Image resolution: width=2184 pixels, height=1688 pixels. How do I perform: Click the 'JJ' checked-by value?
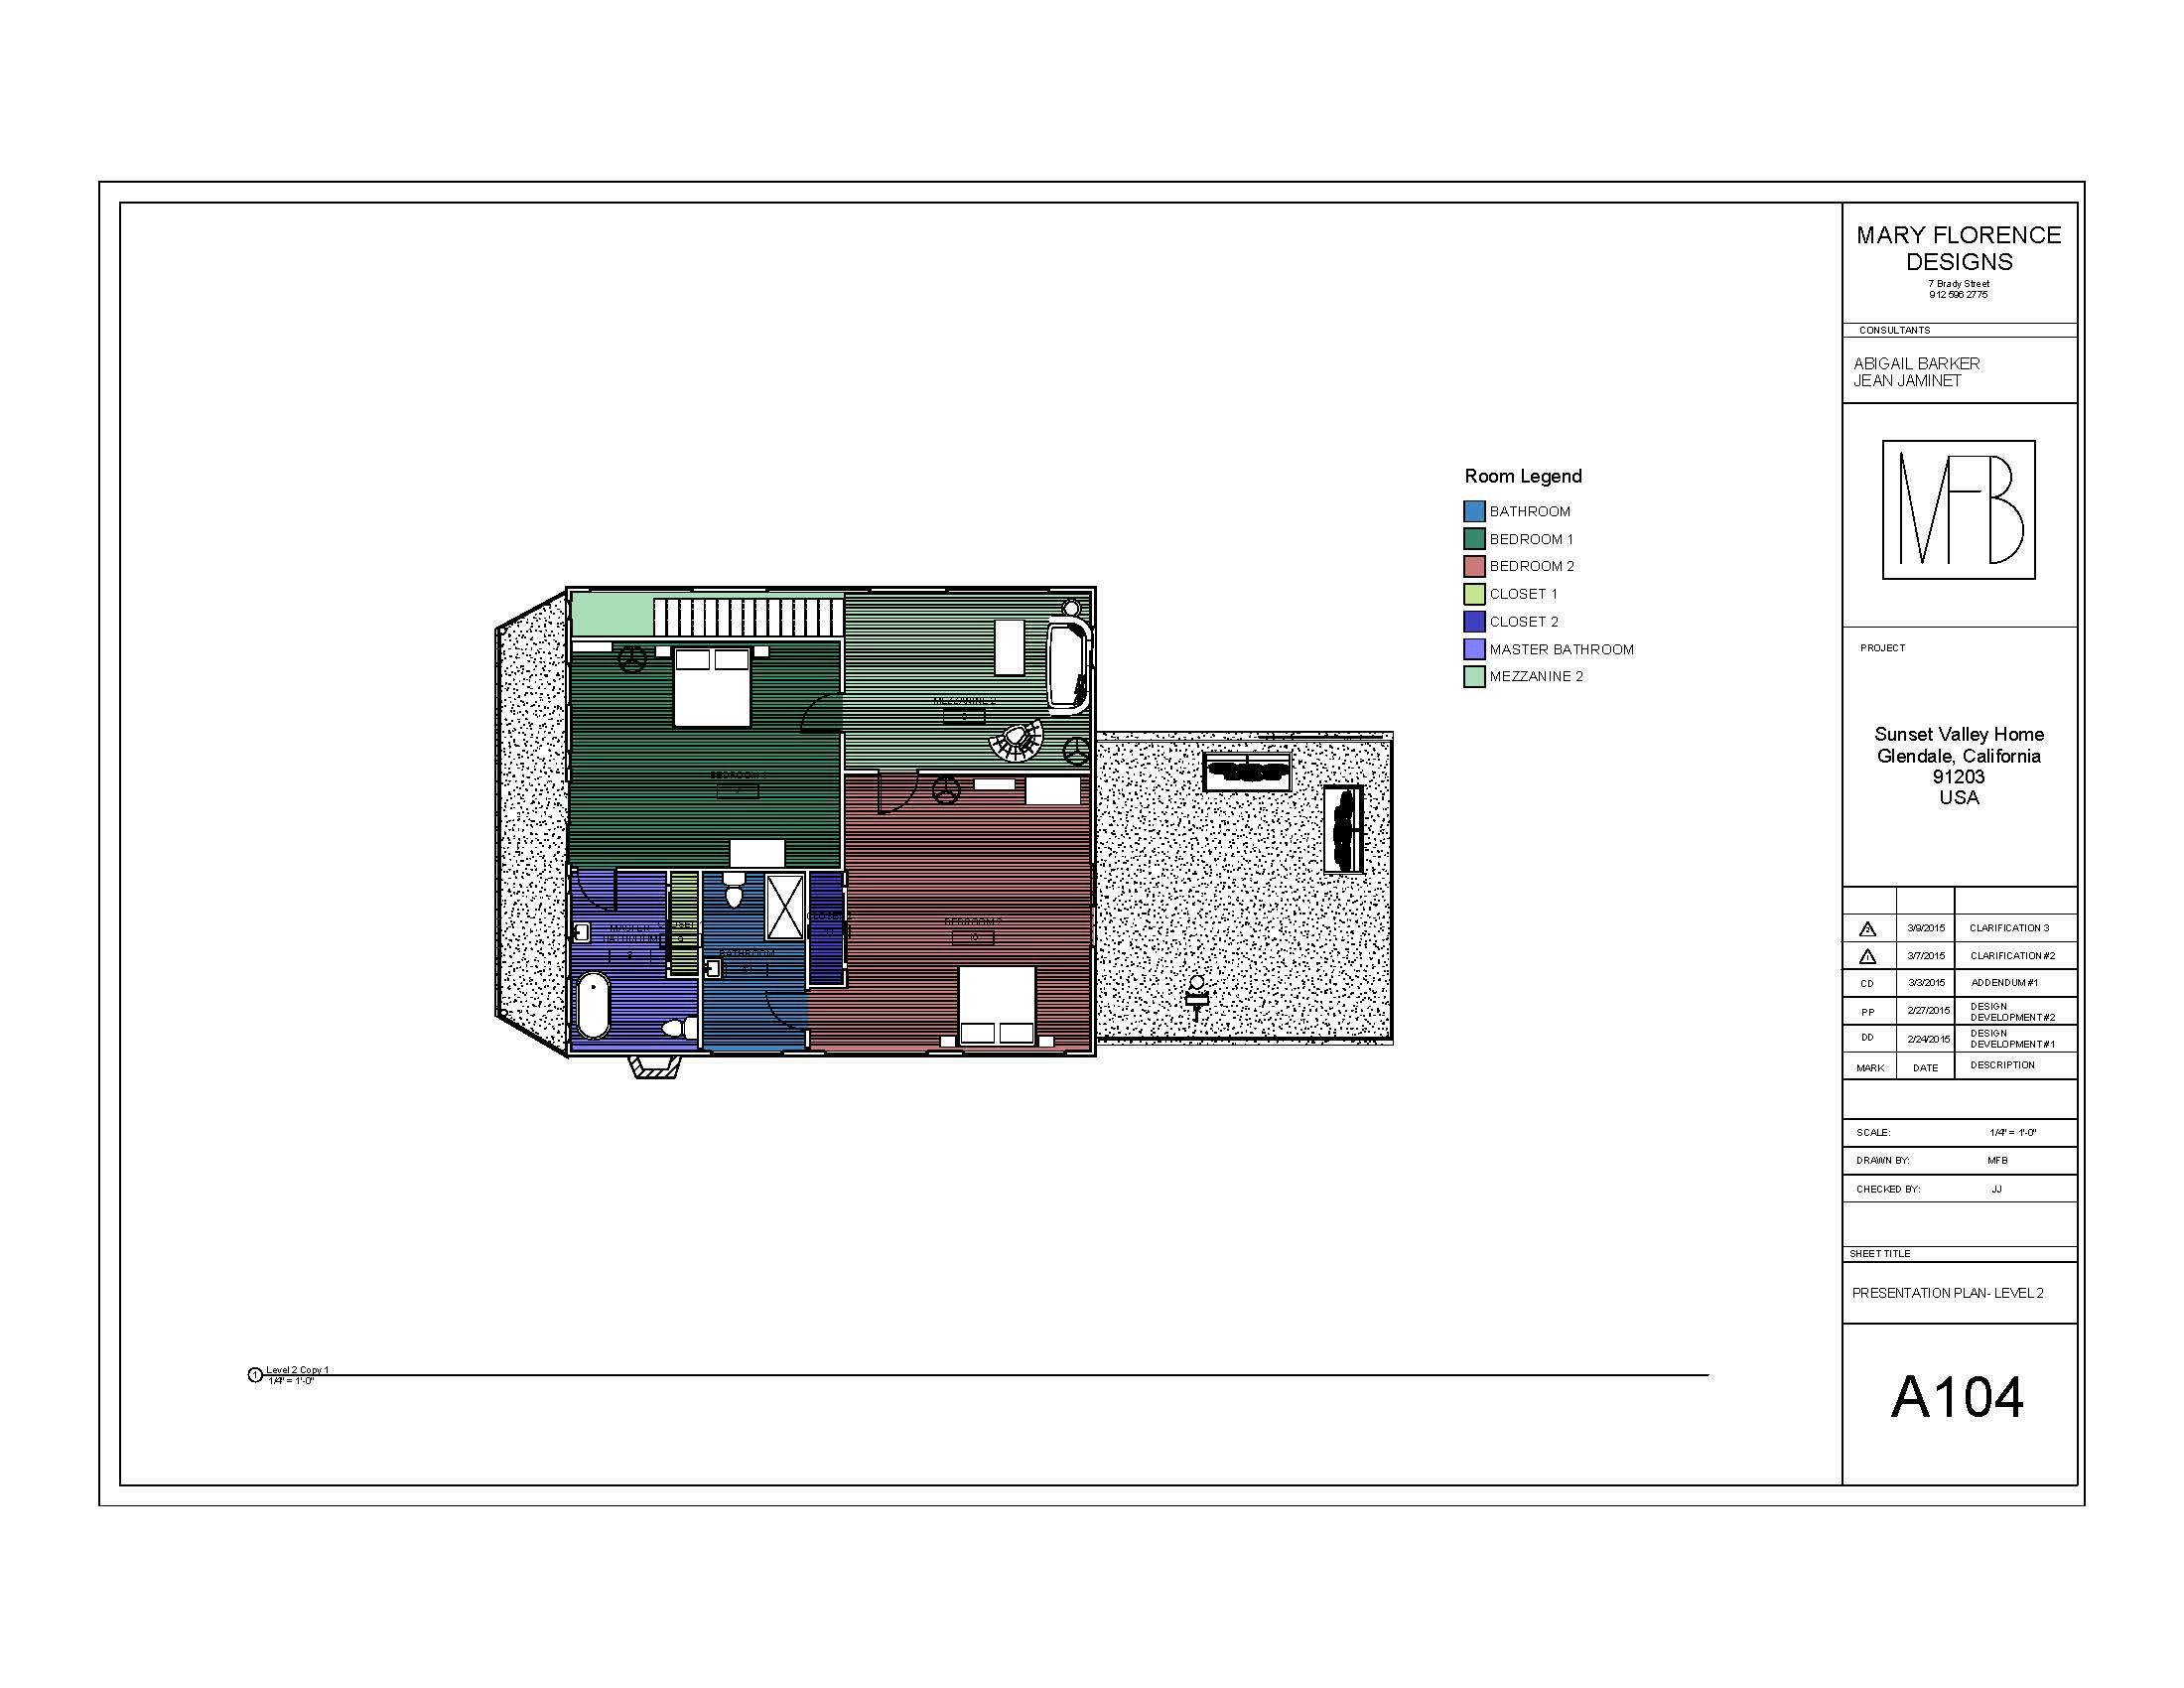point(1996,1190)
